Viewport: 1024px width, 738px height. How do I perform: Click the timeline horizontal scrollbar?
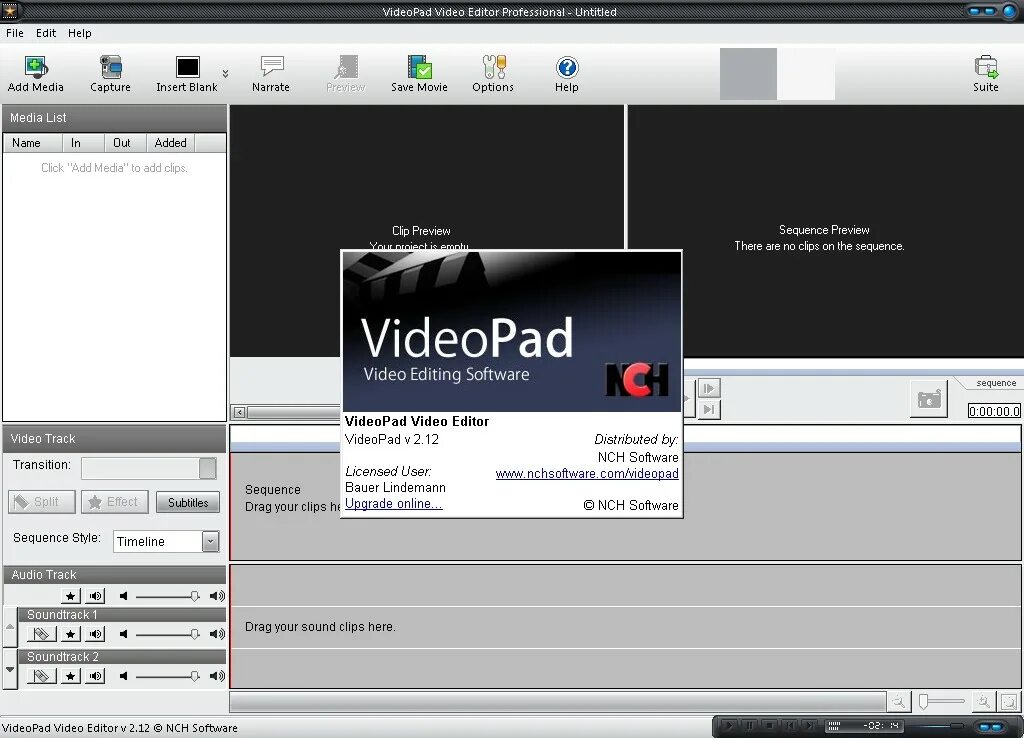(x=558, y=702)
